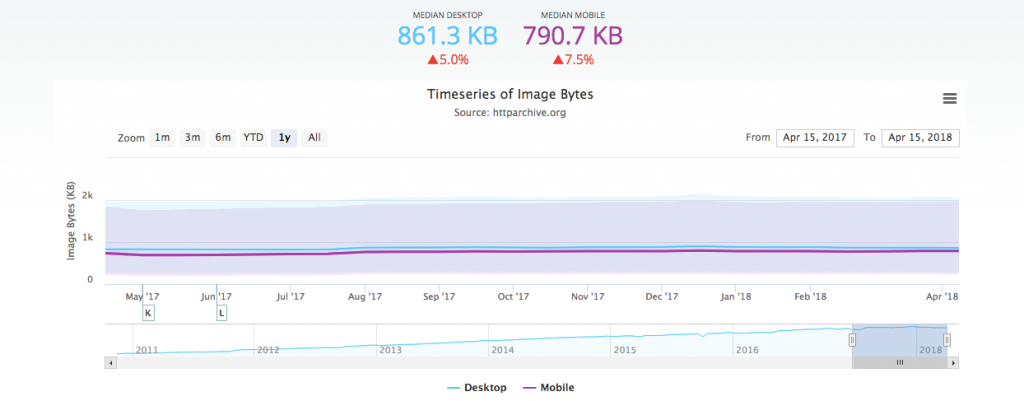Image resolution: width=1024 pixels, height=401 pixels.
Task: Select the YTD zoom range
Action: [x=253, y=138]
